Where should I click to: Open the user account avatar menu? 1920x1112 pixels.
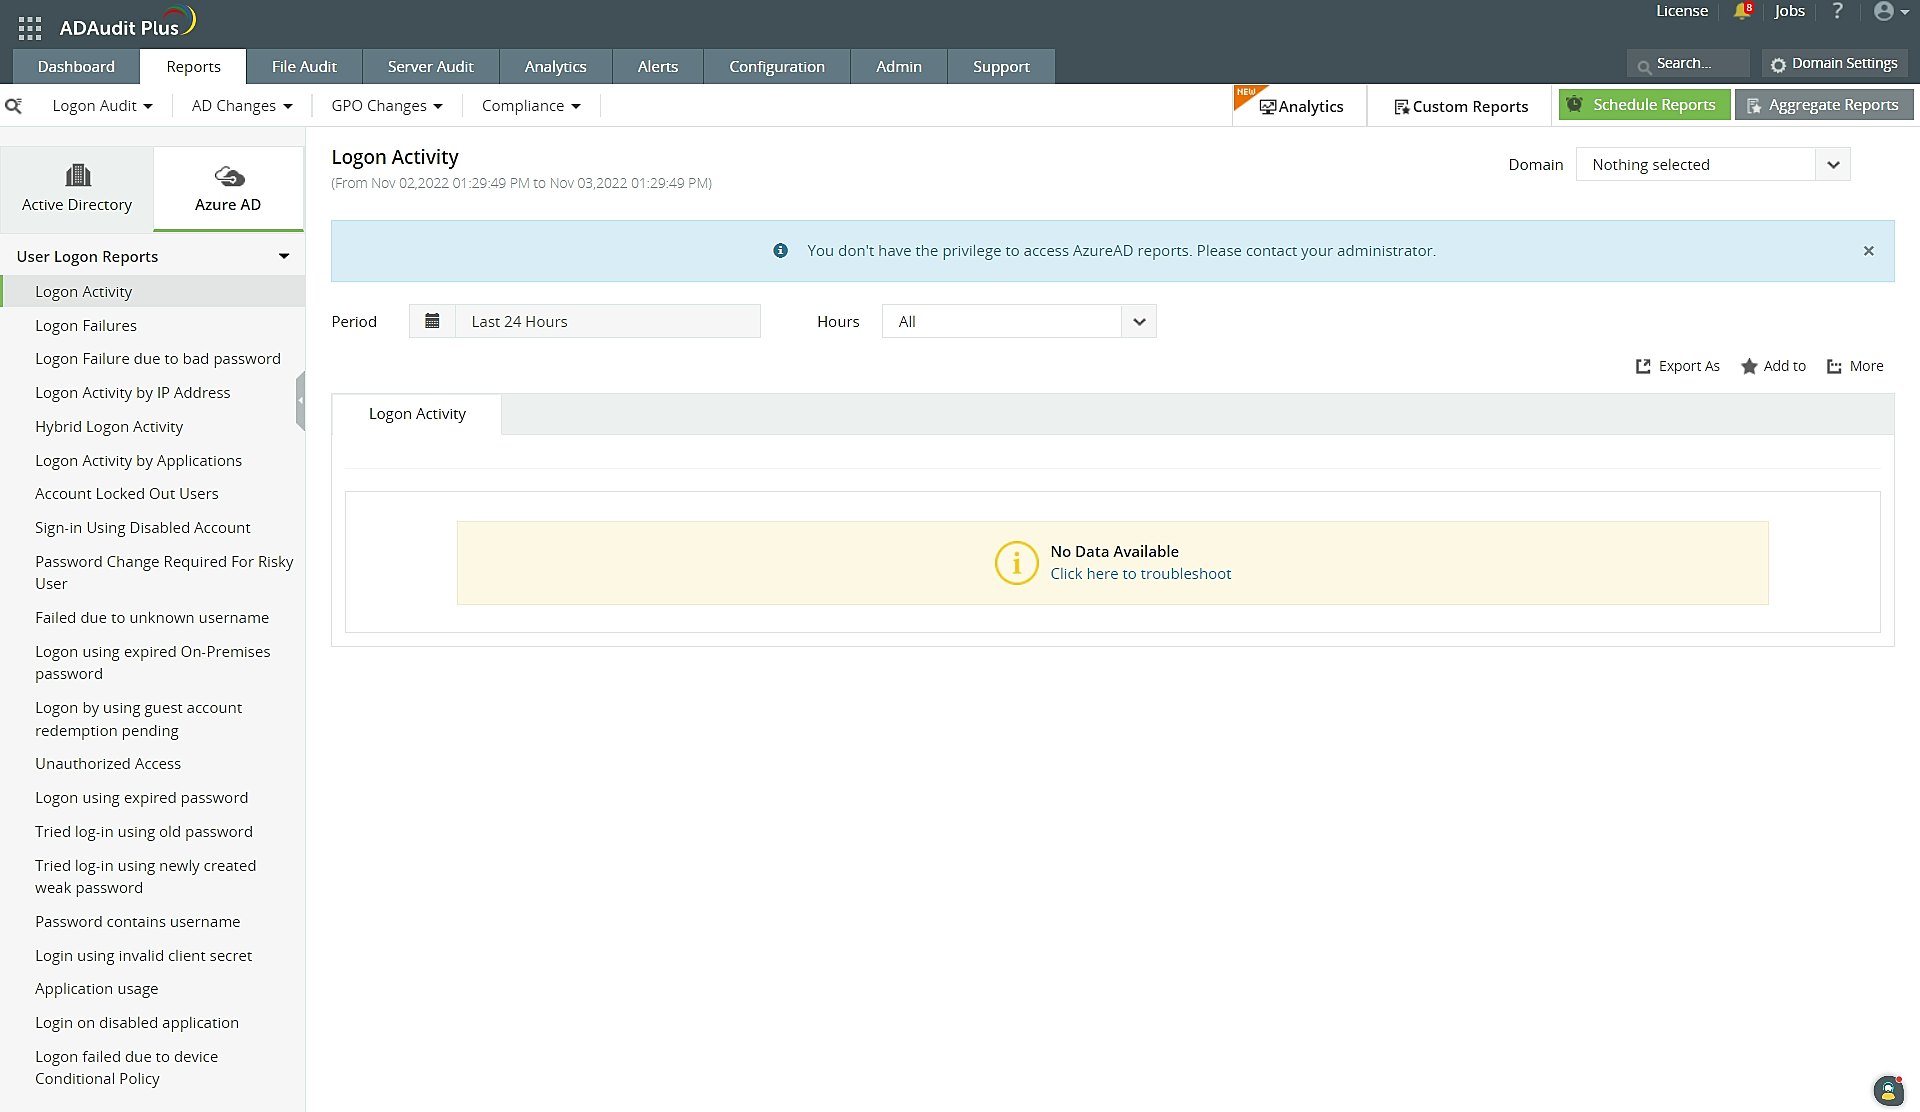point(1885,11)
